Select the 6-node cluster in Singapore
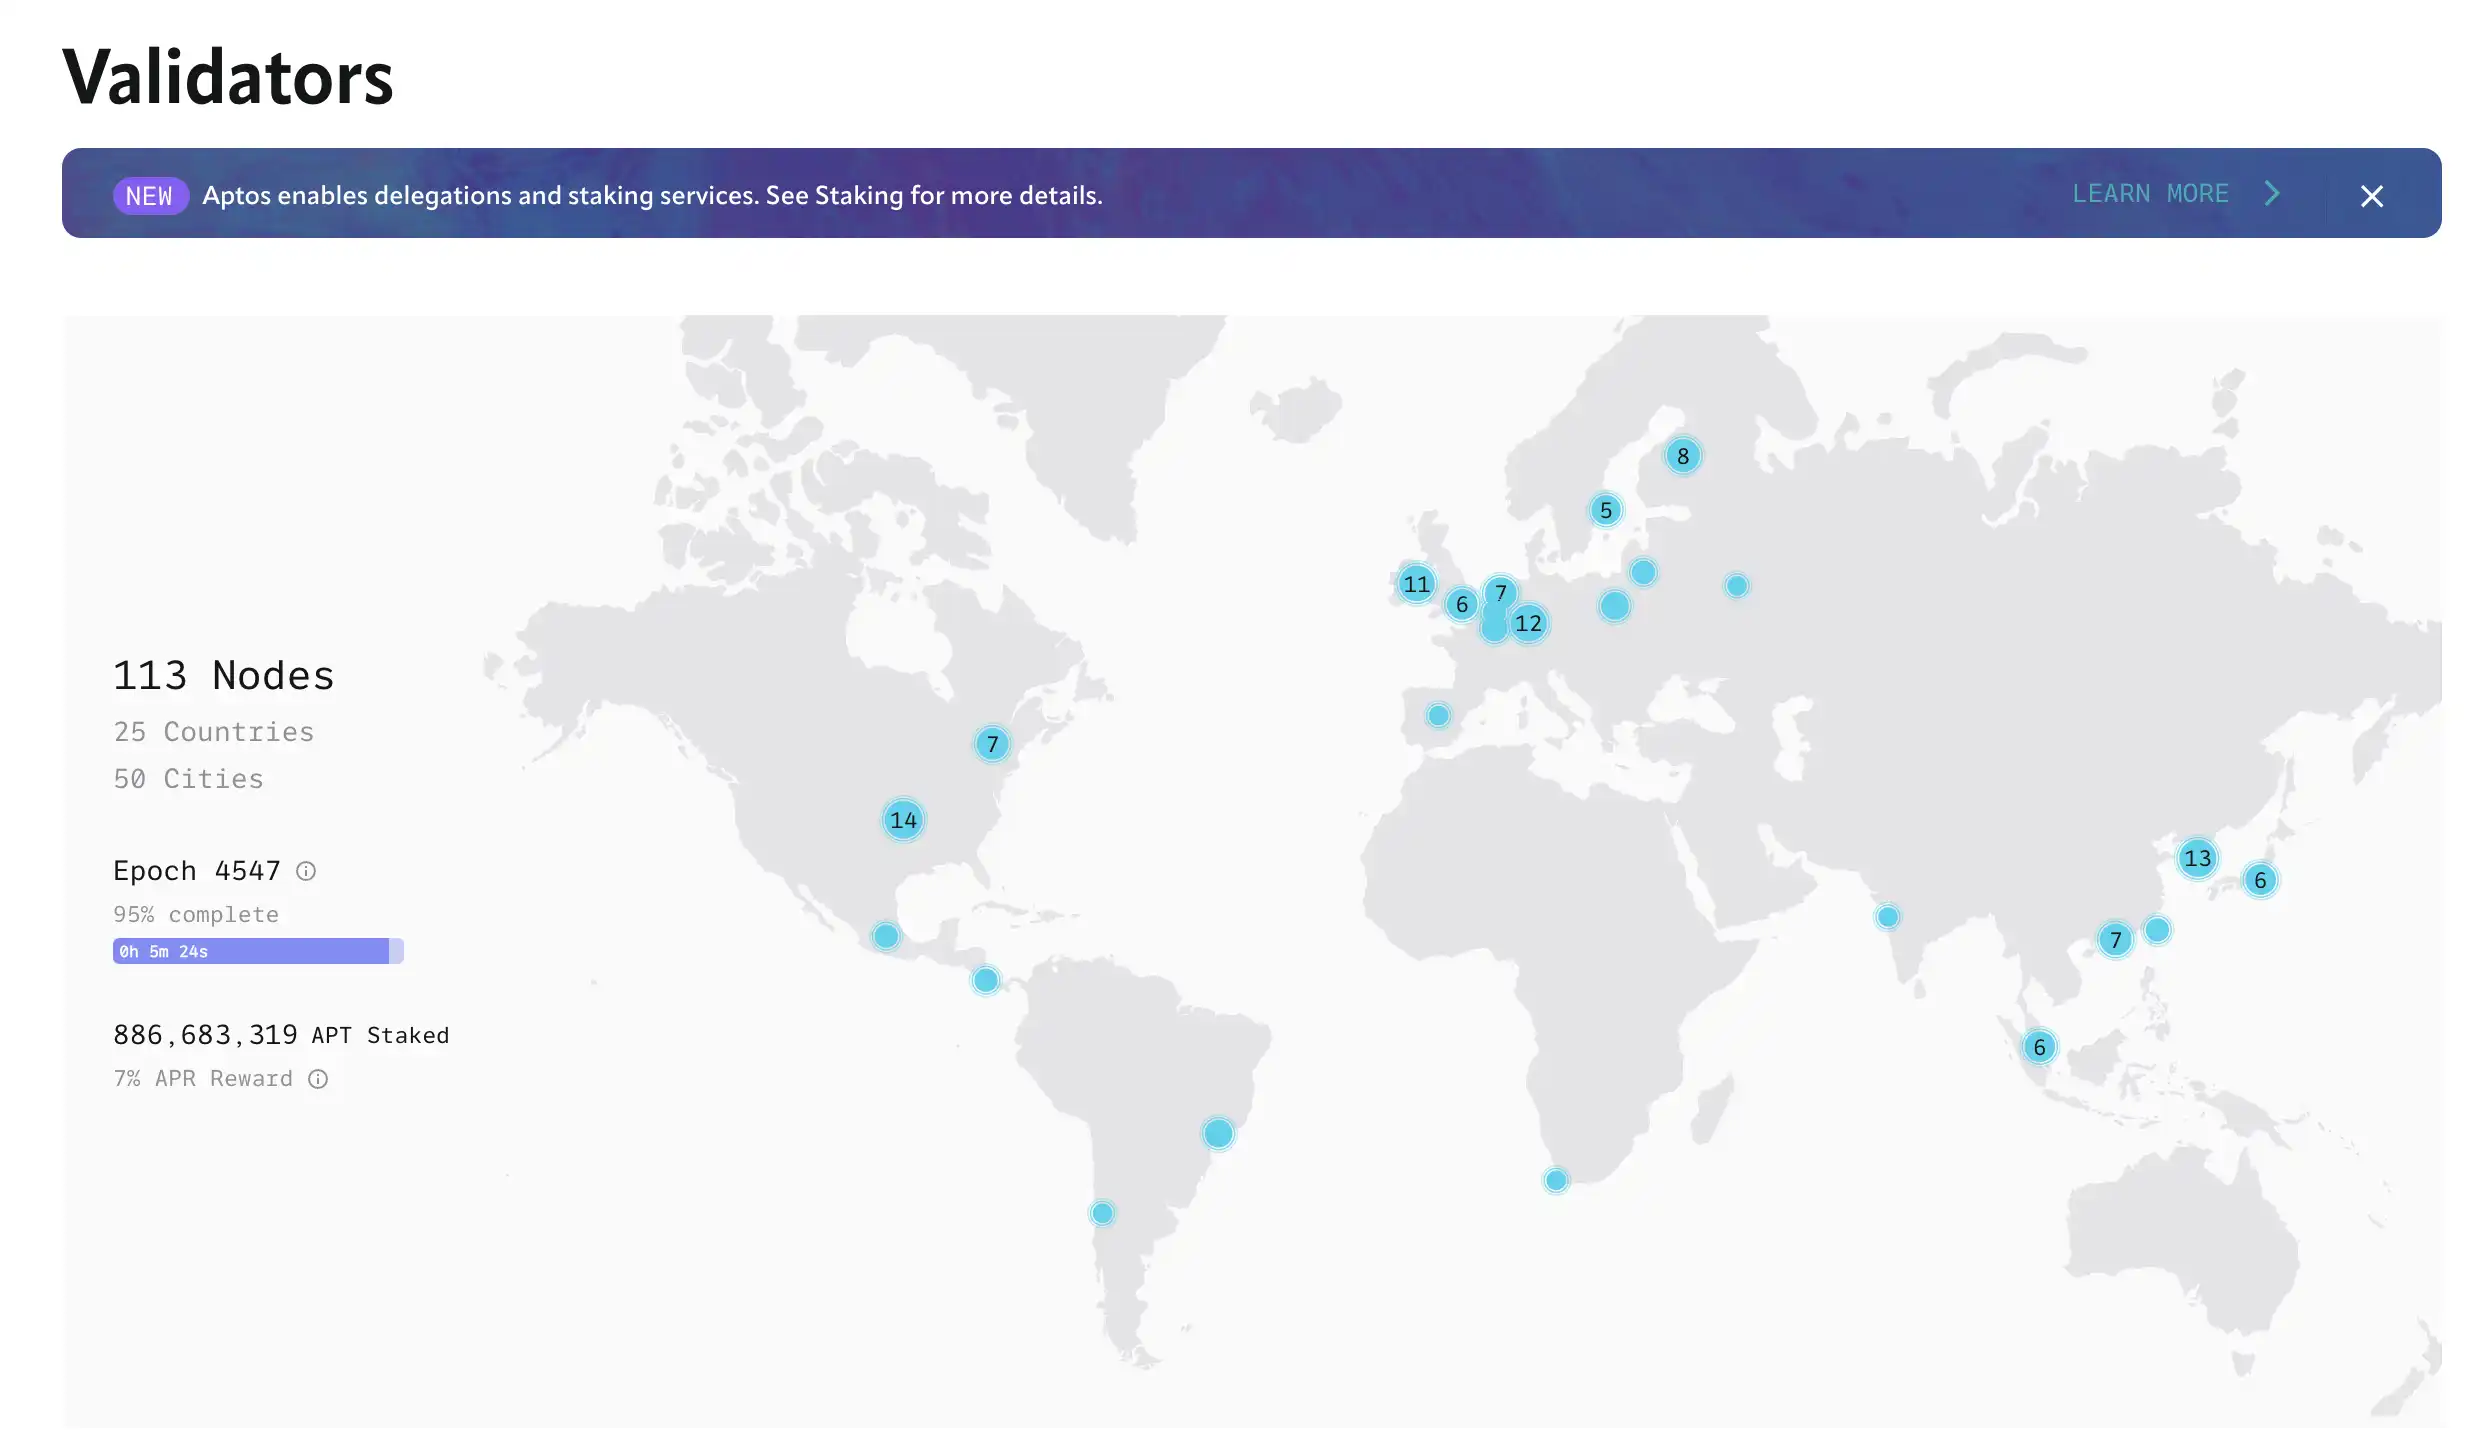The image size is (2486, 1452). [x=2039, y=1047]
